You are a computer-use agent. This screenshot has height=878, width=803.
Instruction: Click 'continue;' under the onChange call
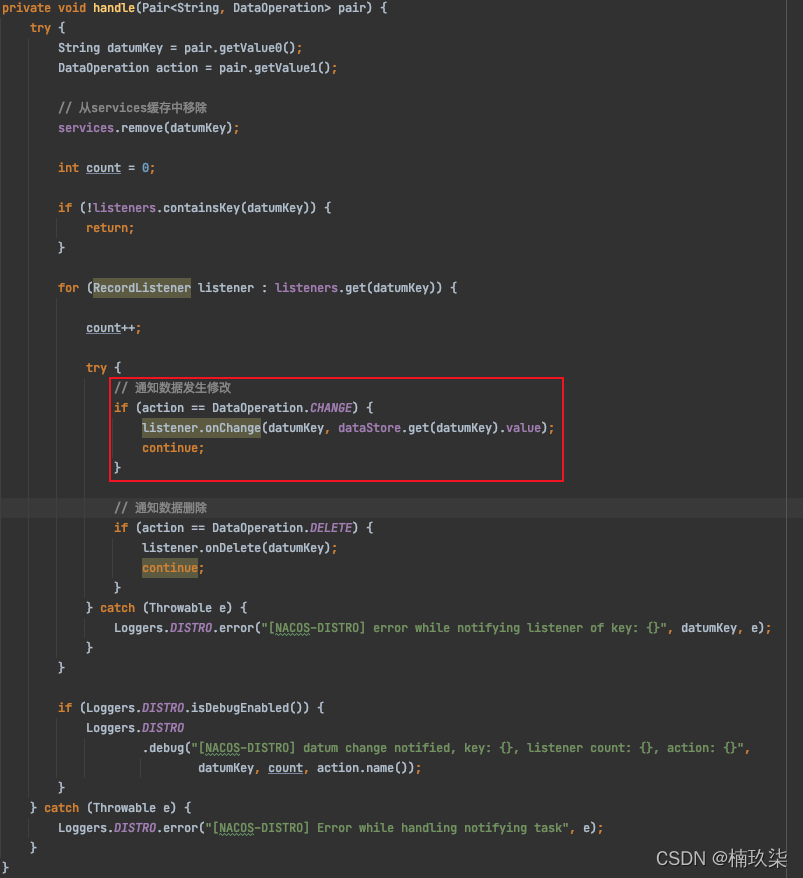(x=173, y=448)
